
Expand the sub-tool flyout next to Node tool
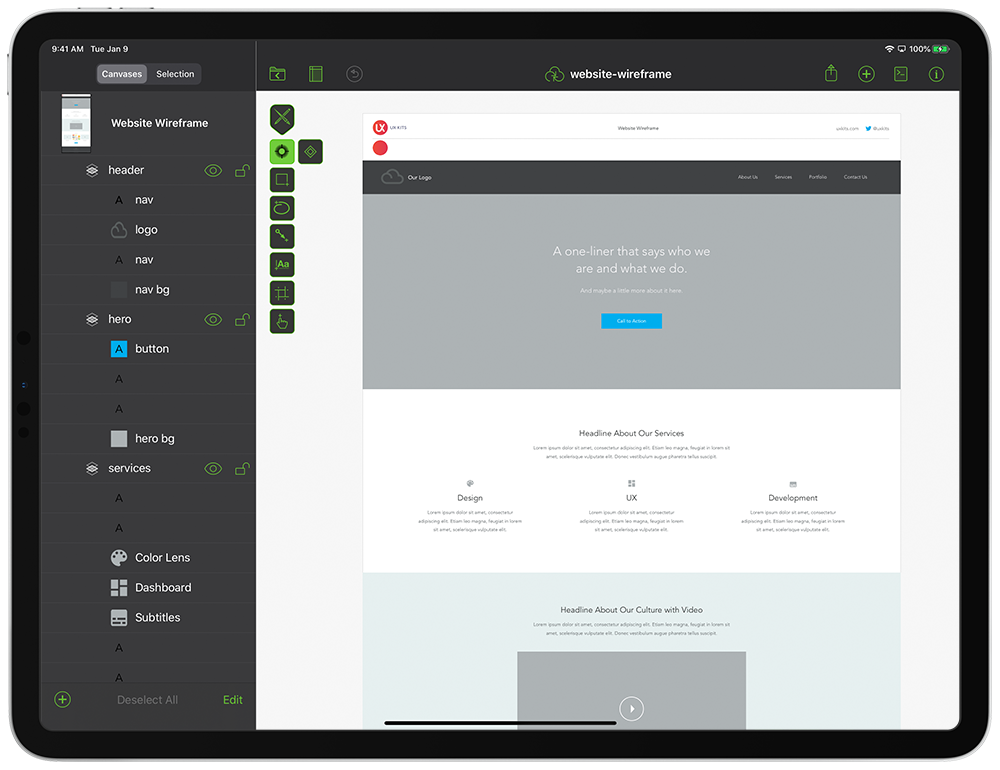tap(309, 151)
